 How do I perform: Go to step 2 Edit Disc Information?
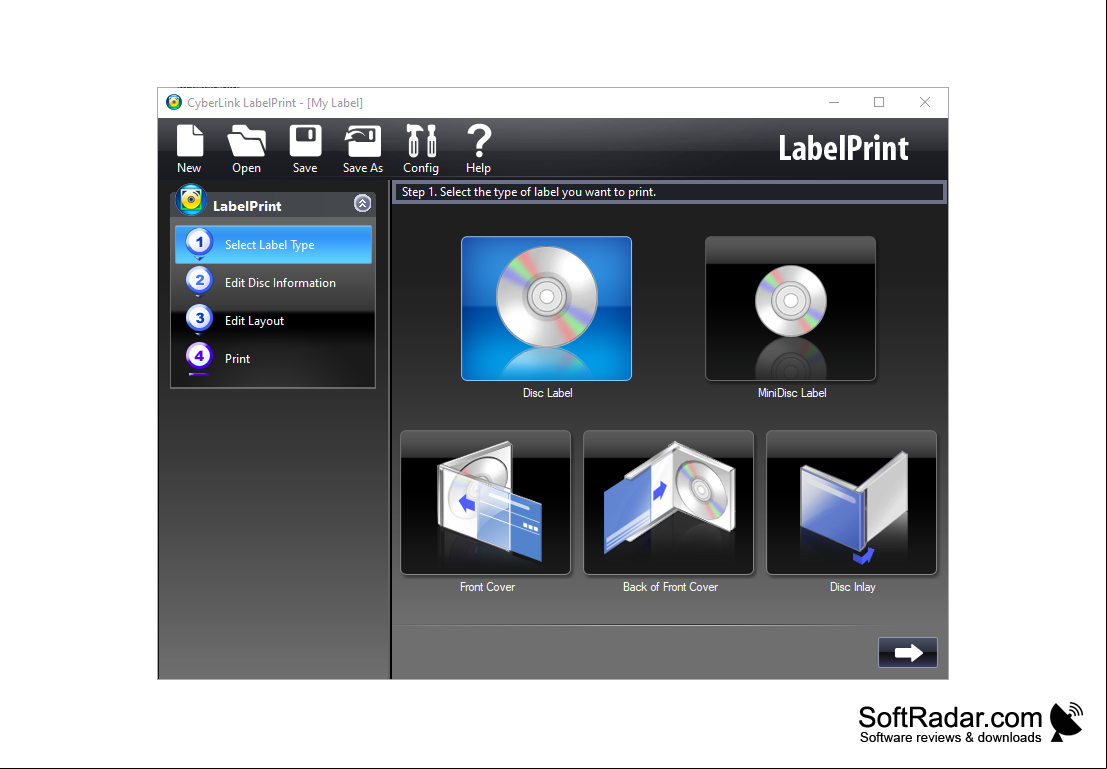click(273, 282)
